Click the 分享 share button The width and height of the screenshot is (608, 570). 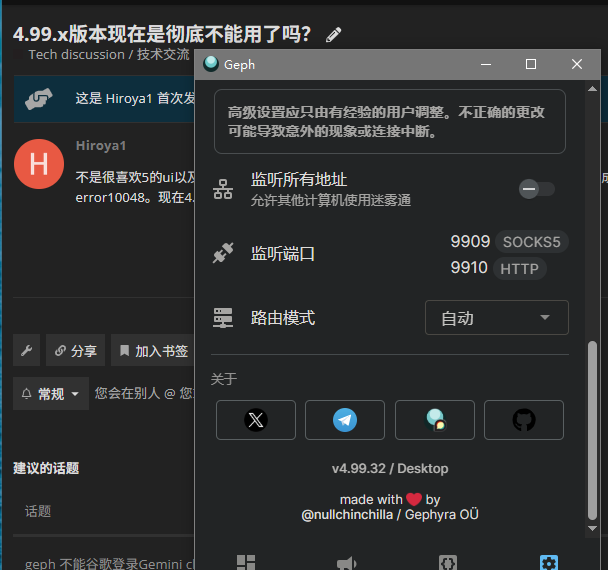click(76, 351)
